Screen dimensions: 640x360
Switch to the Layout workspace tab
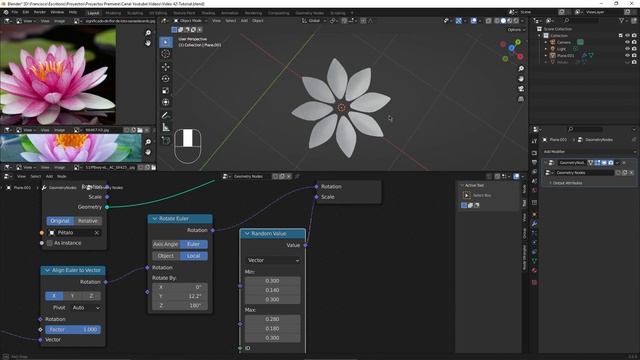pyautogui.click(x=93, y=13)
